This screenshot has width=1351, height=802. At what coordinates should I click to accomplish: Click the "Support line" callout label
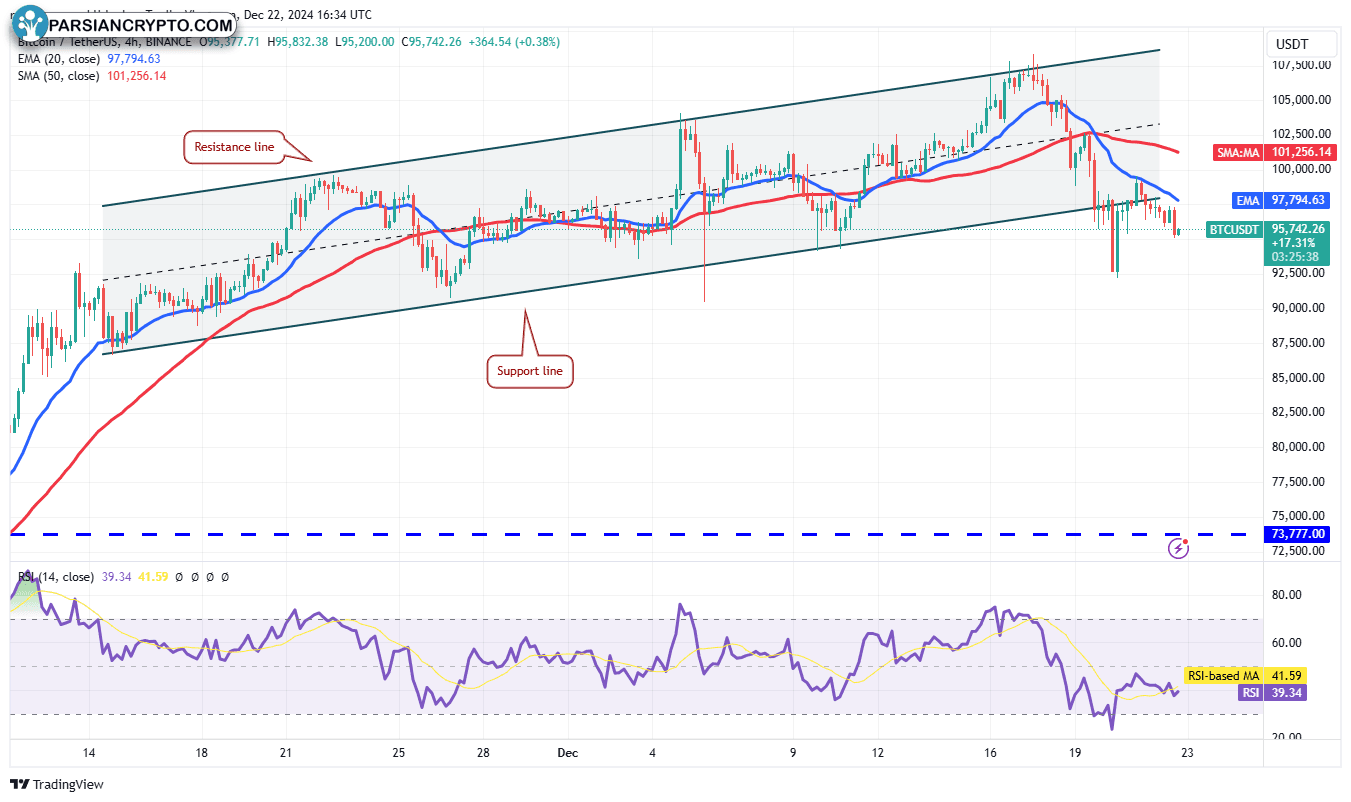coord(530,371)
